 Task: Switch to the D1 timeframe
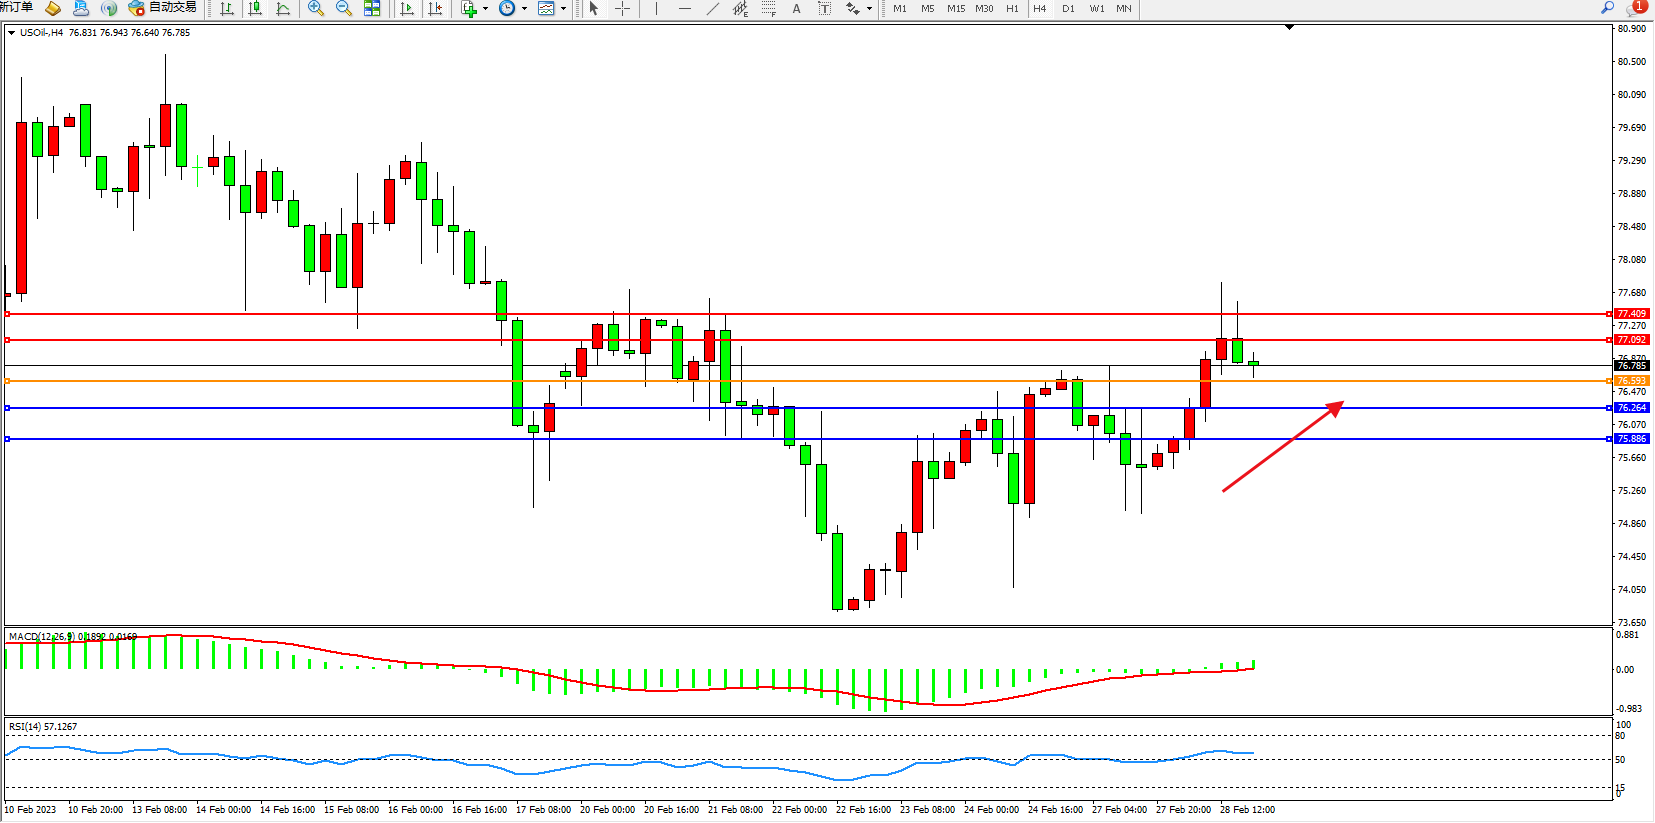click(1068, 8)
